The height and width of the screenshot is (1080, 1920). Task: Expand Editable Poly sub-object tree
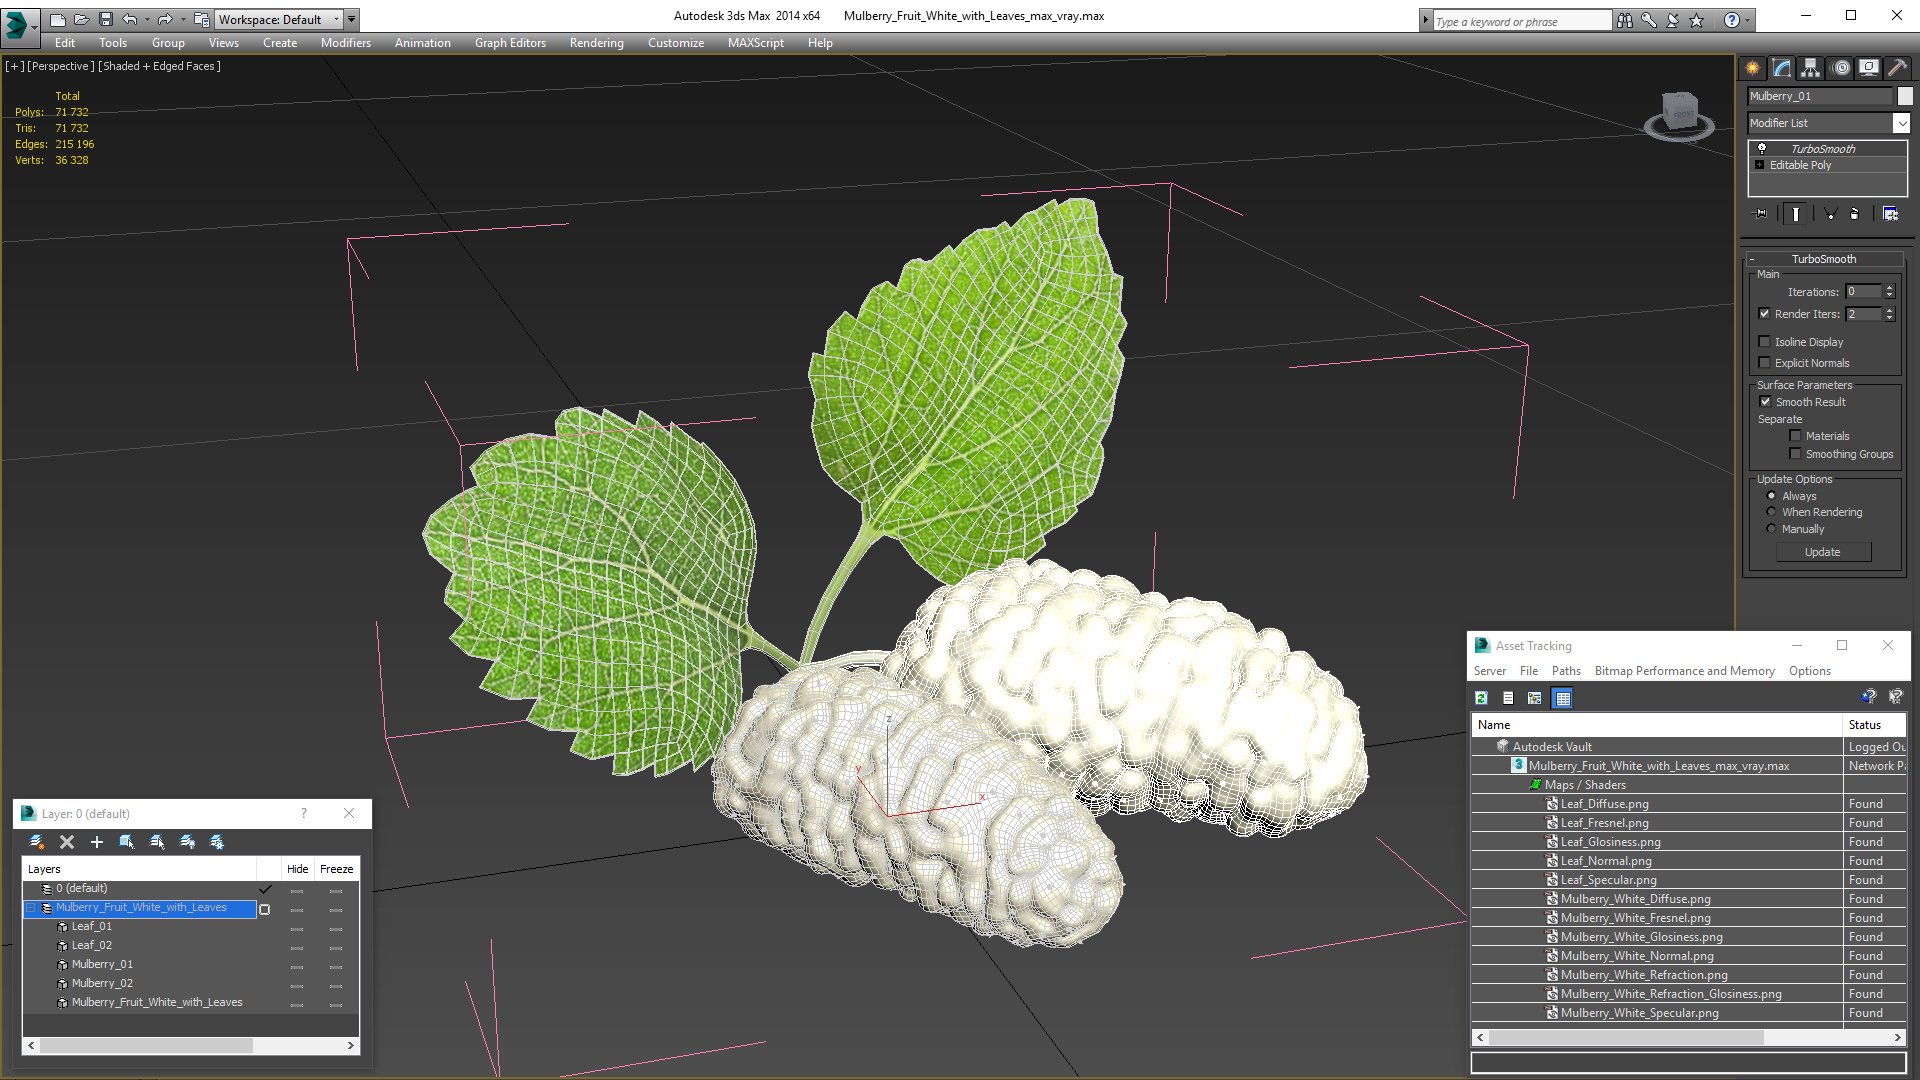click(1760, 165)
